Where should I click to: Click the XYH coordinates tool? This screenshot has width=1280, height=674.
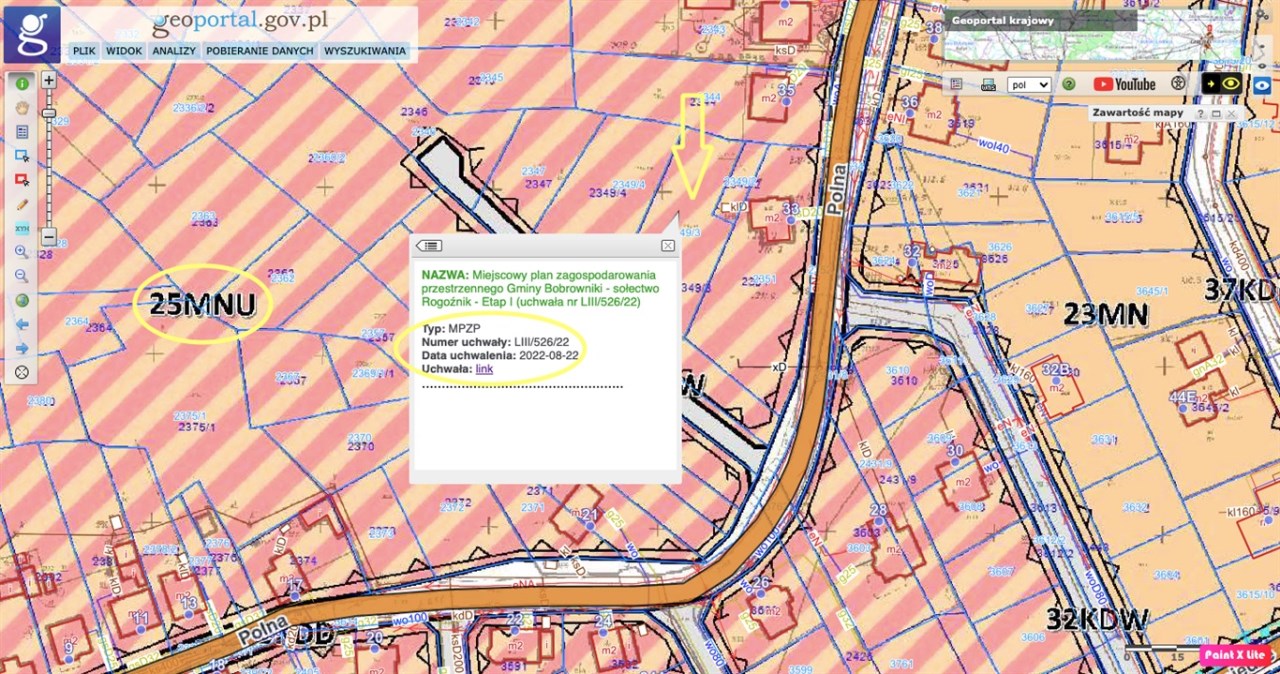(x=21, y=228)
